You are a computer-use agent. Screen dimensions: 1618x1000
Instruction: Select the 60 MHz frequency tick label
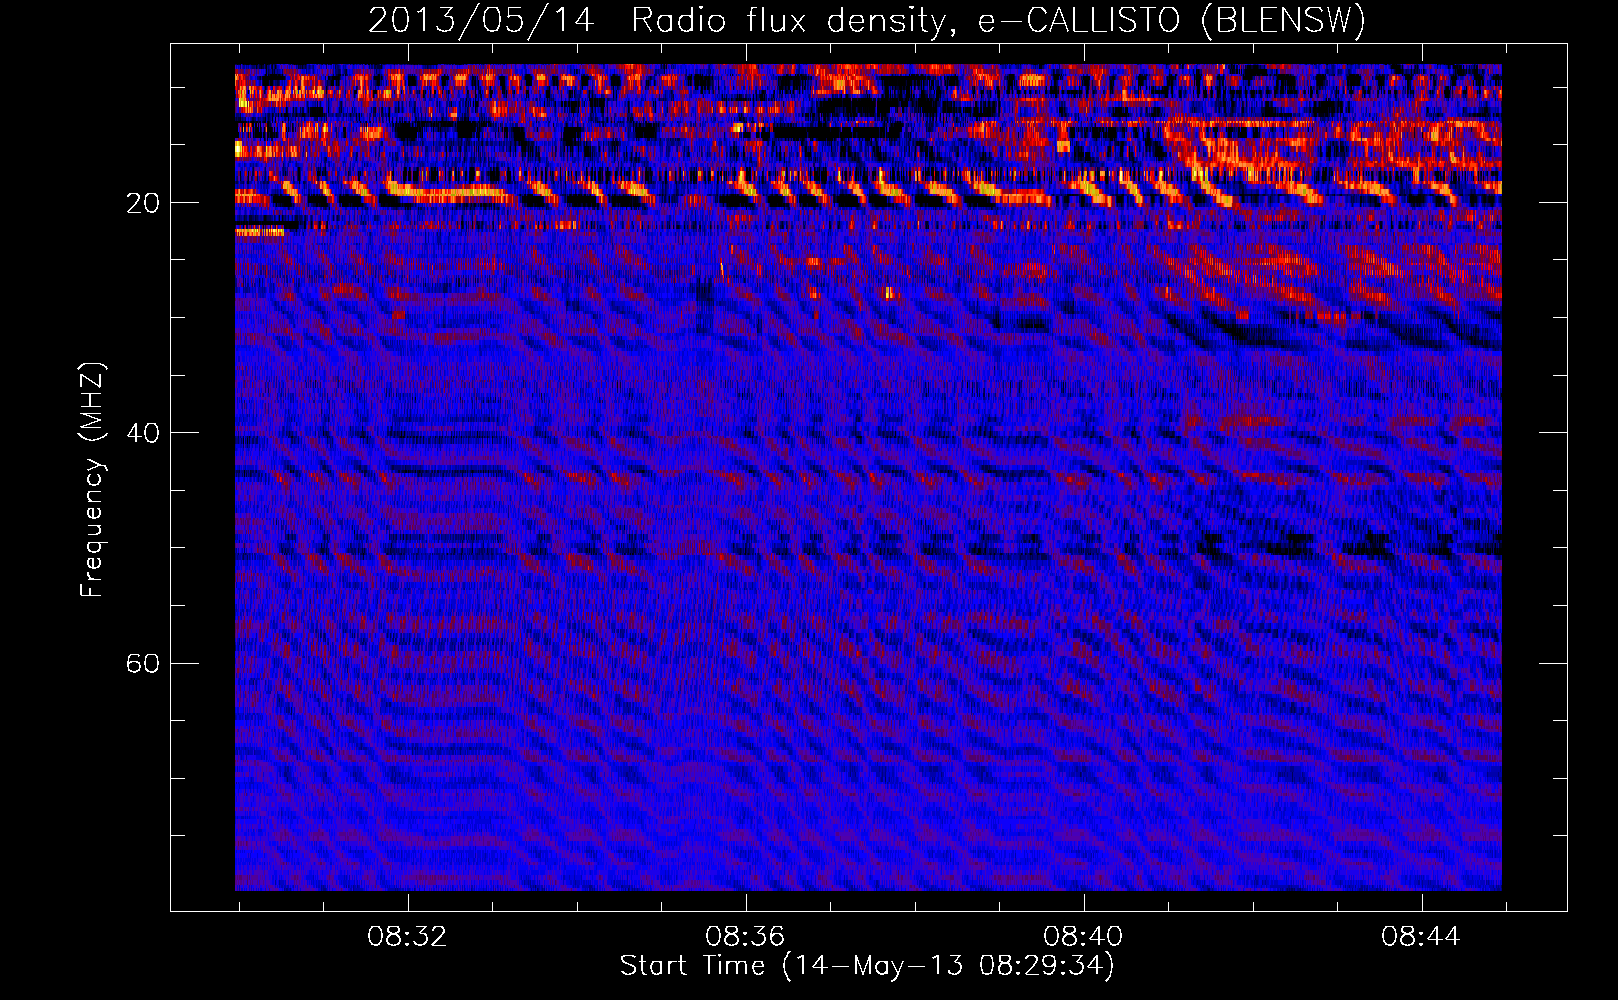[143, 663]
